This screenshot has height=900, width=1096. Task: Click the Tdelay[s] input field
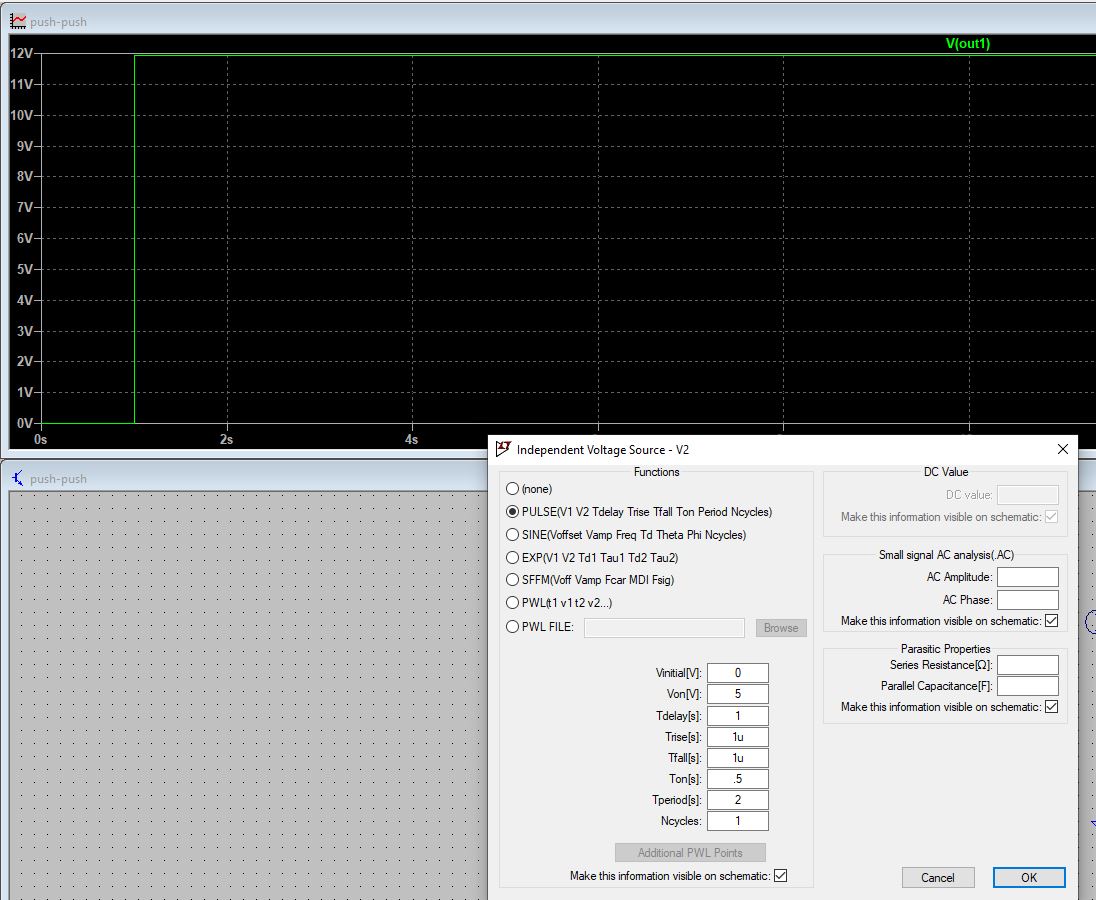[x=737, y=716]
